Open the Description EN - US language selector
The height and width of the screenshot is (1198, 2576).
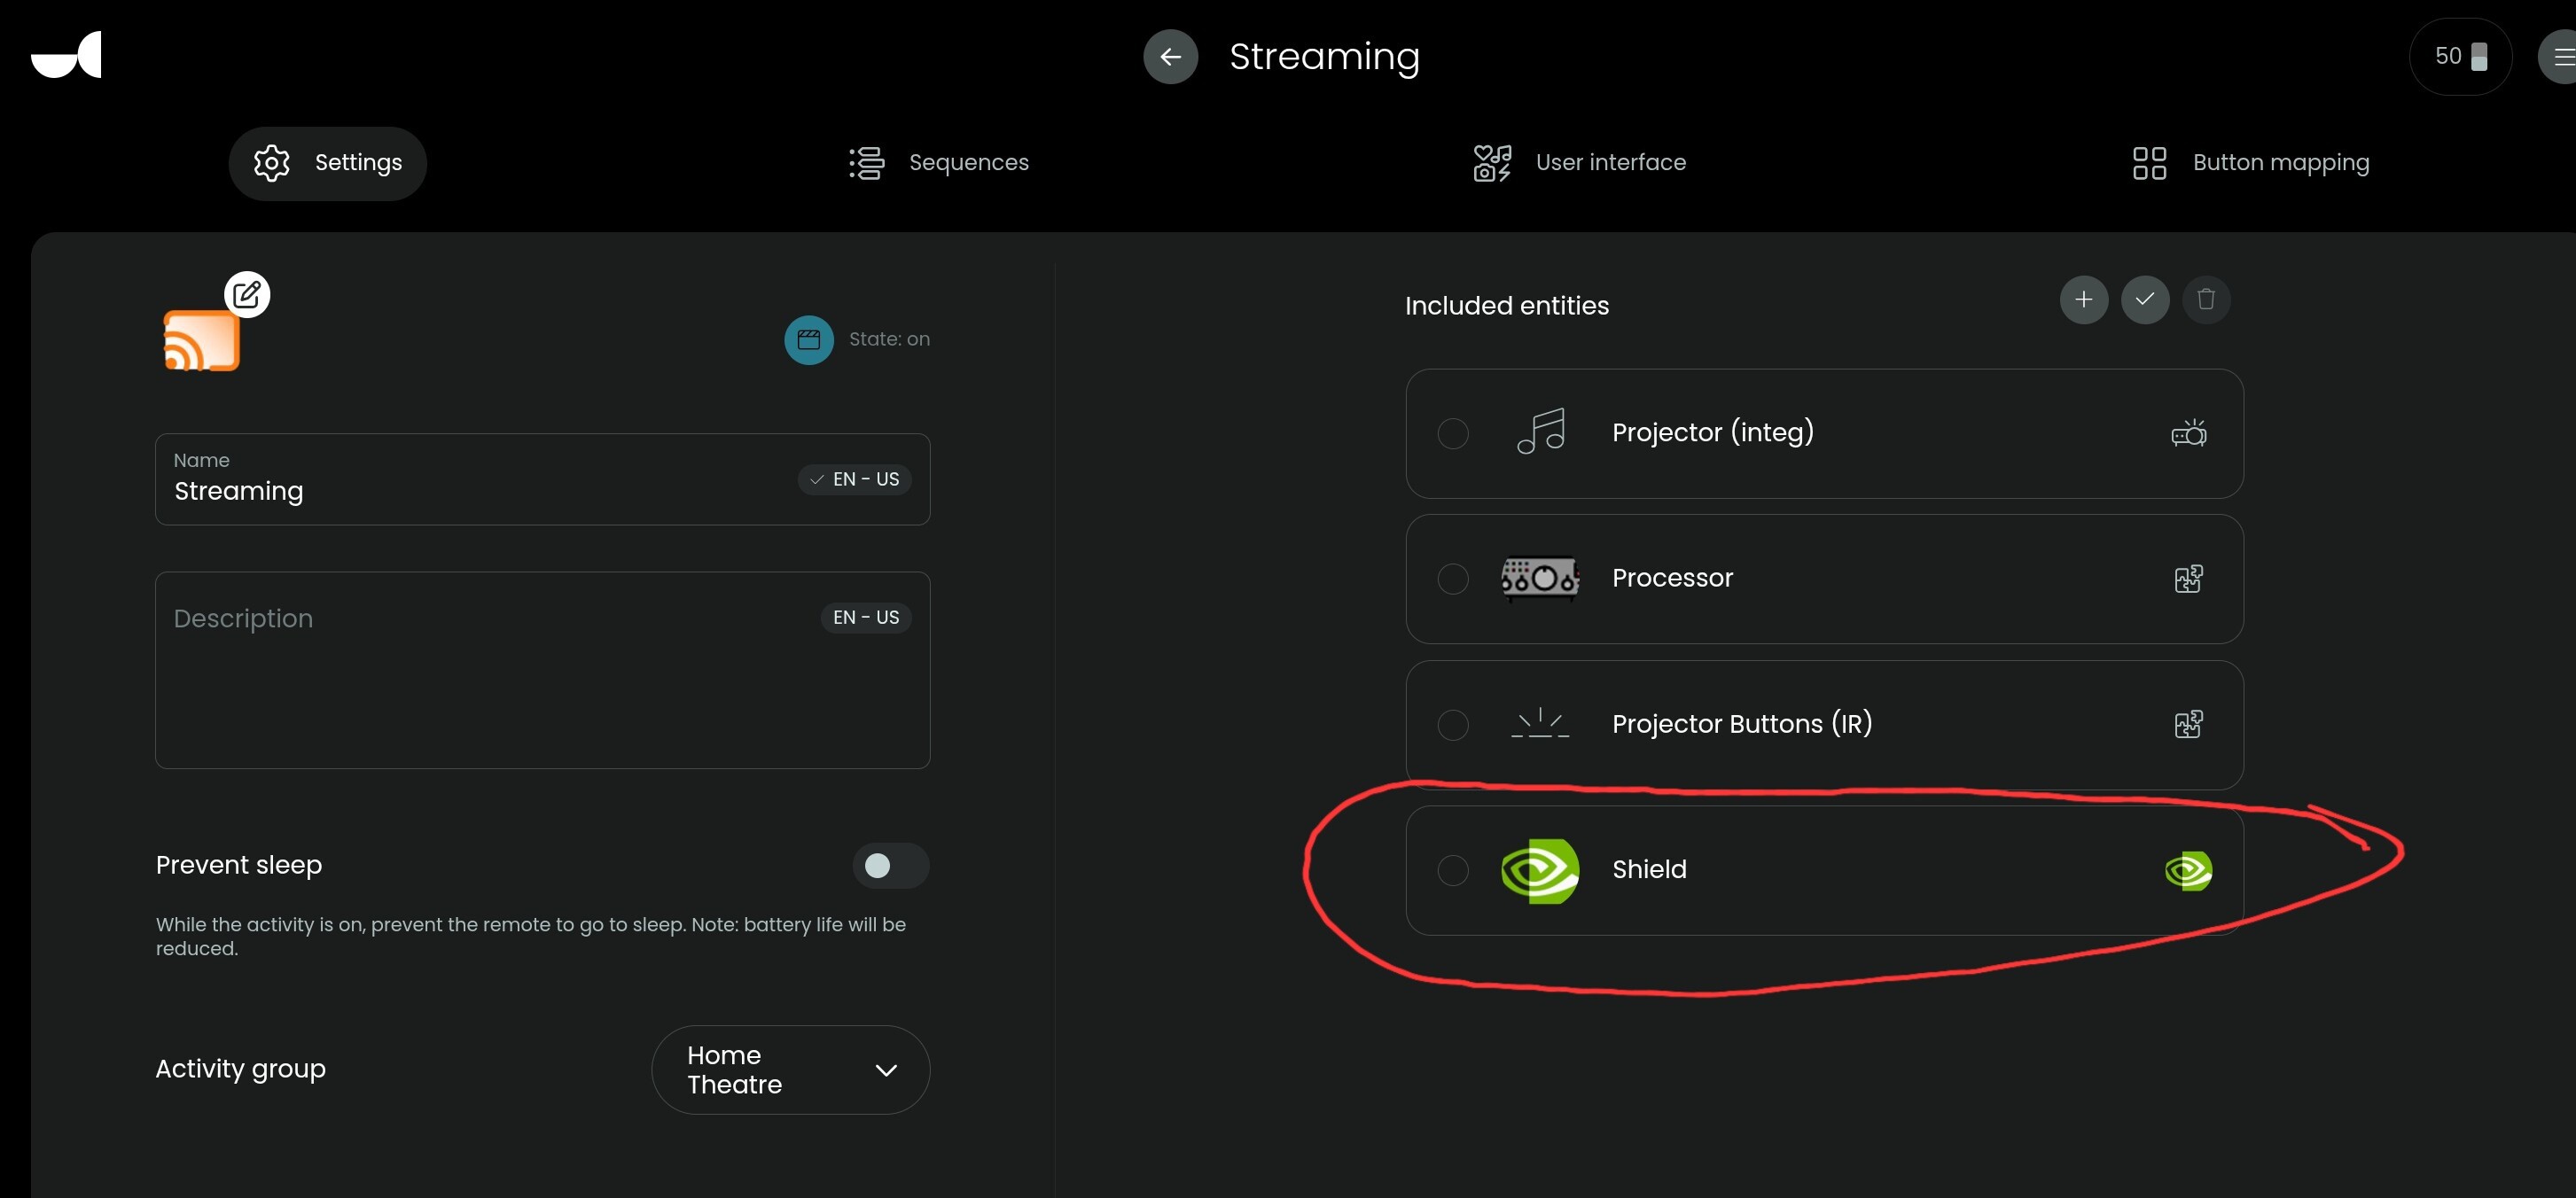coord(866,617)
